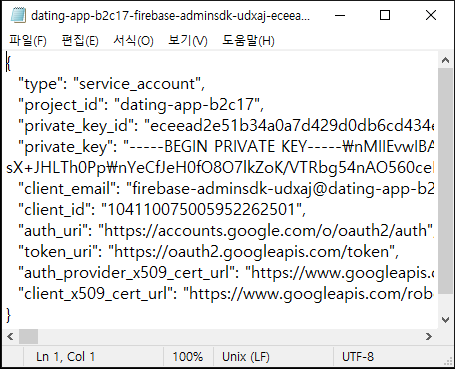
Task: Close the Notepad window
Action: (431, 15)
